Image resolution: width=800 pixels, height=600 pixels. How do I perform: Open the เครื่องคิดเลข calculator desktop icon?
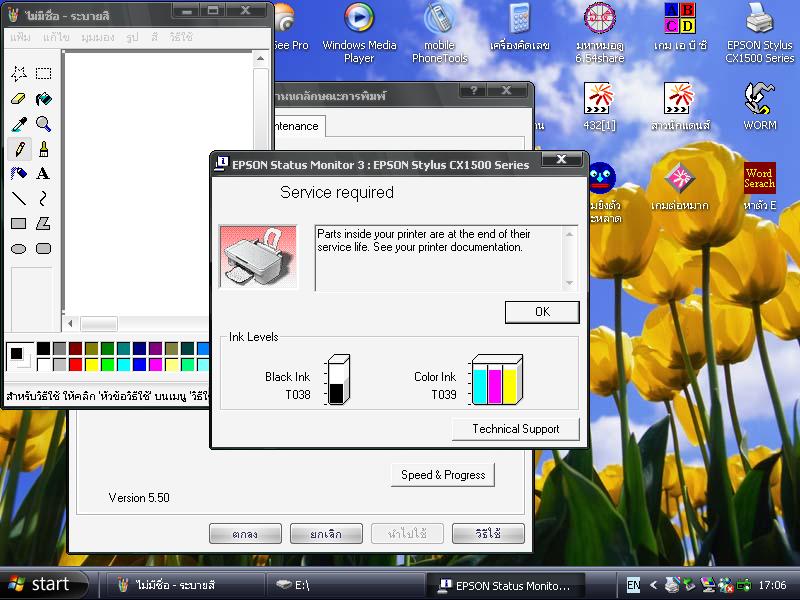coord(519,28)
